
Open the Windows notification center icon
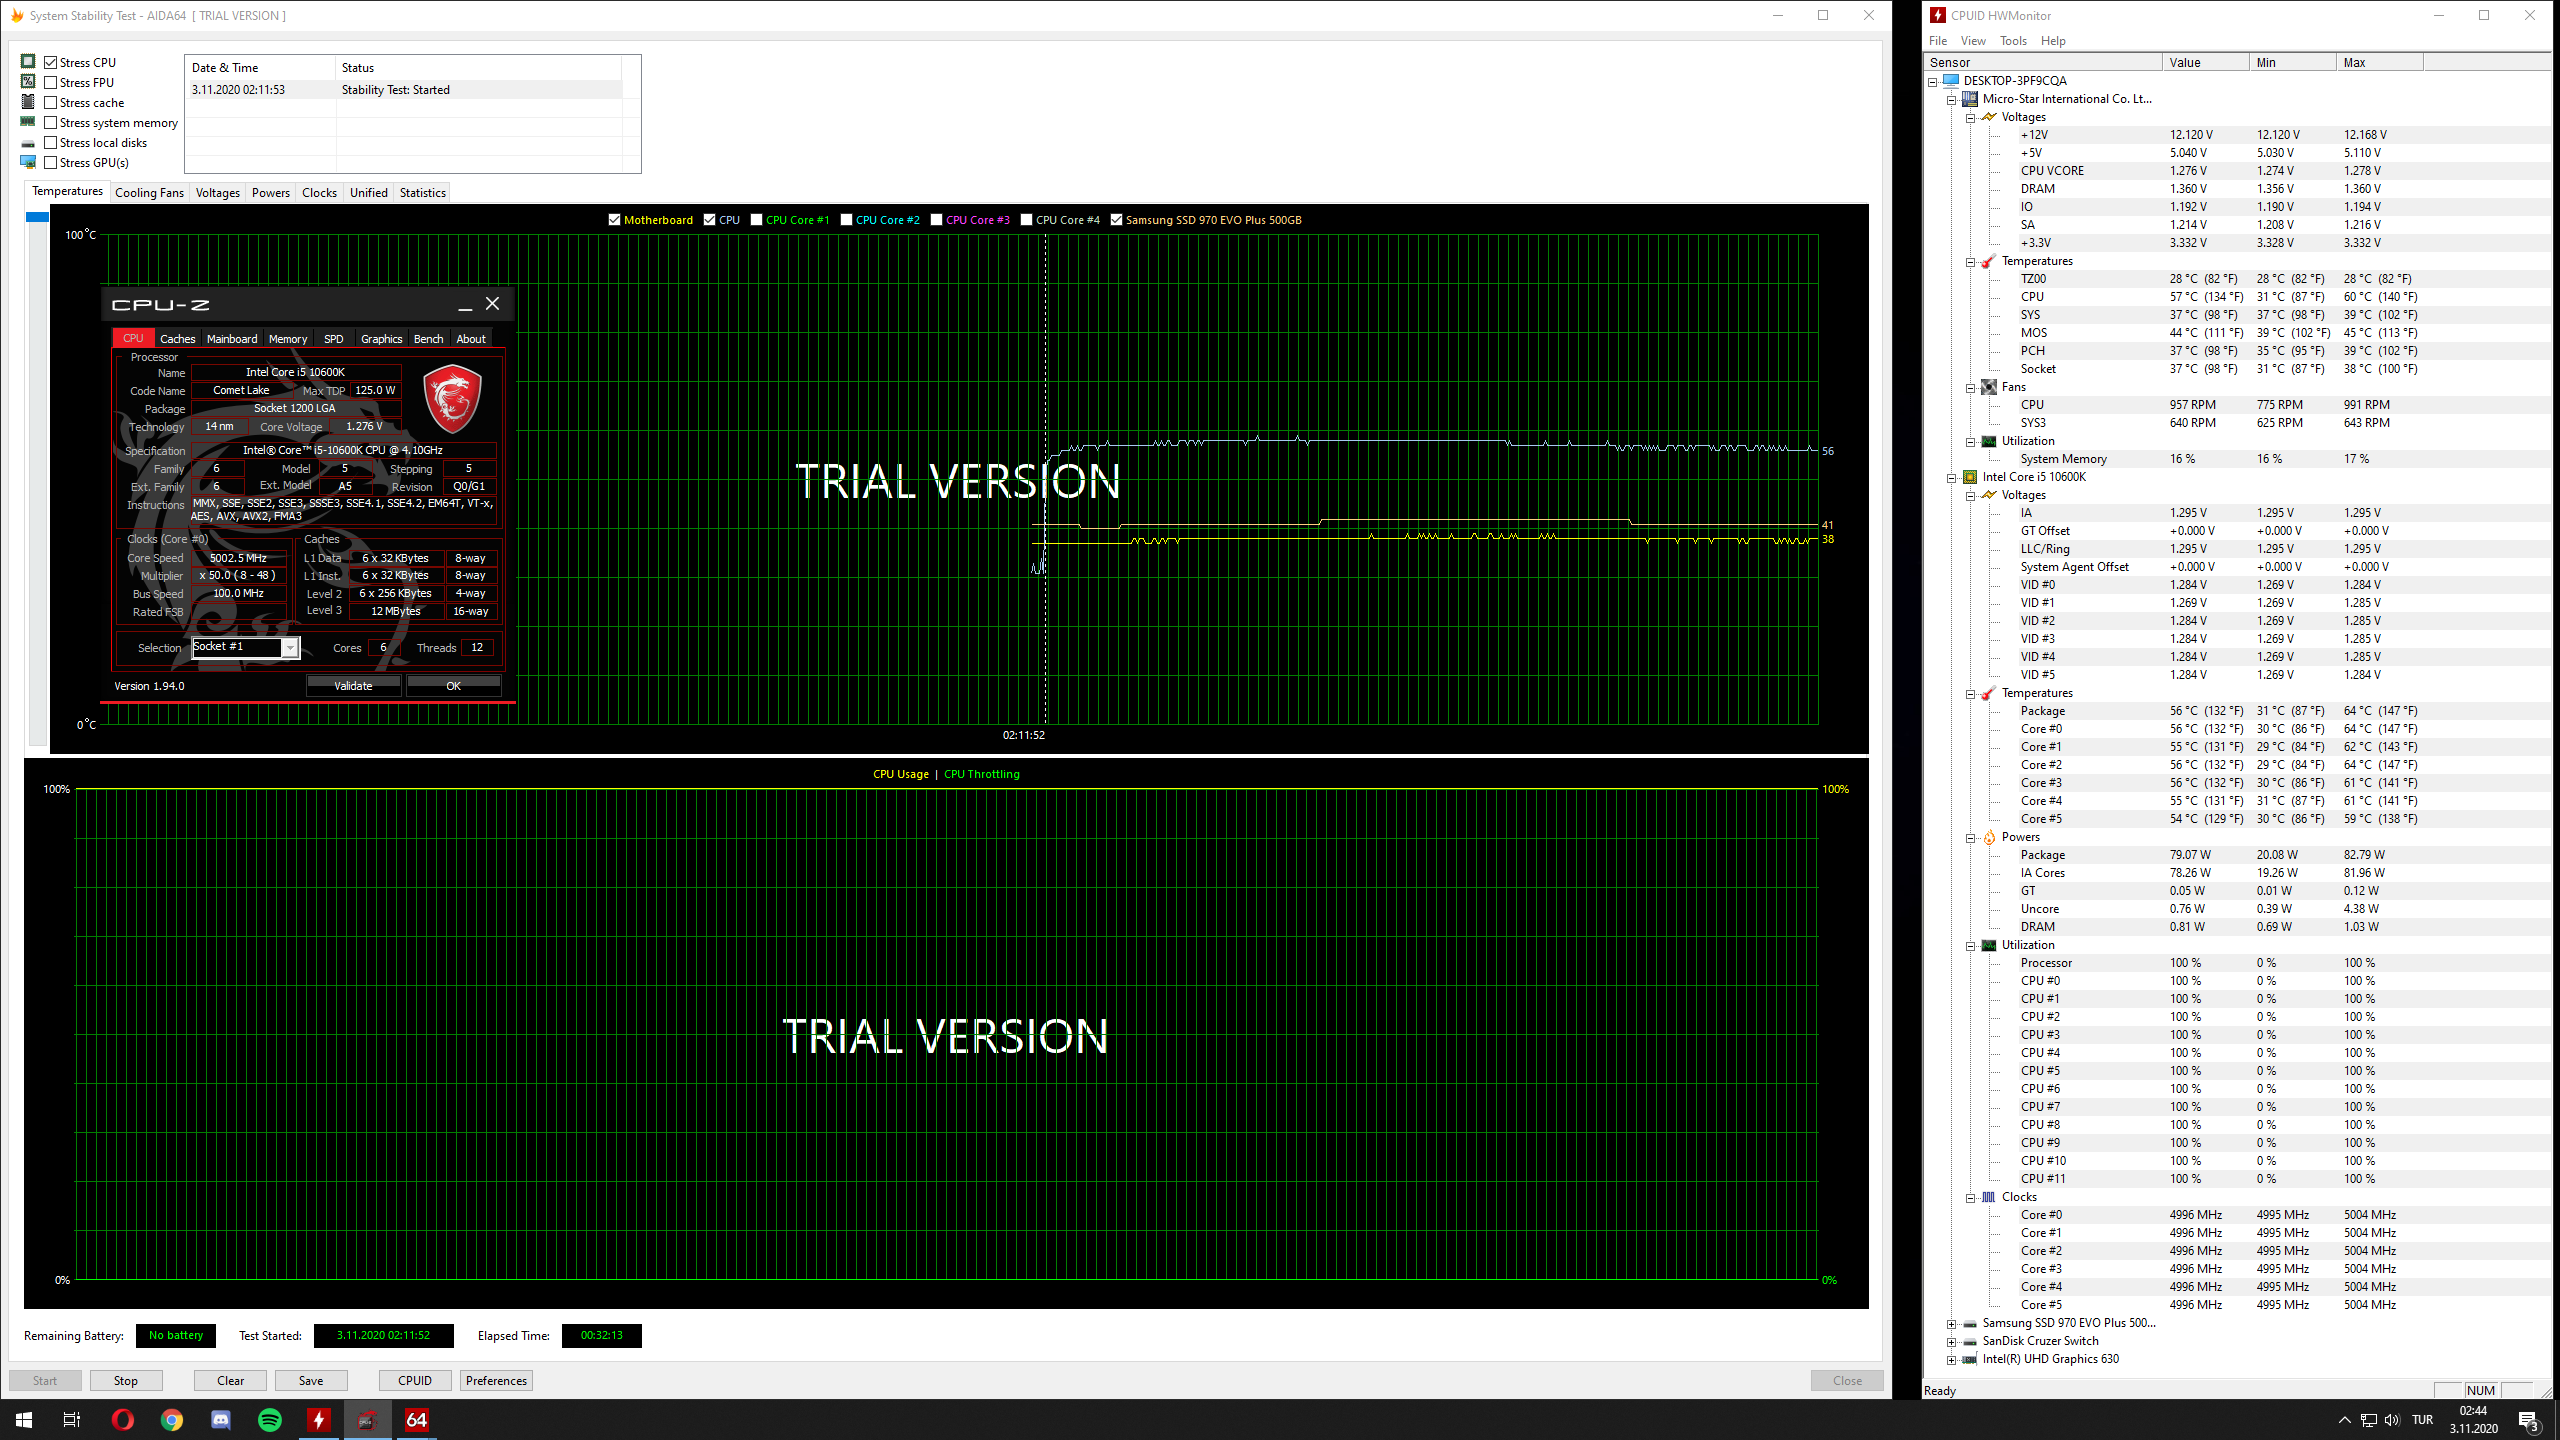[x=2528, y=1420]
